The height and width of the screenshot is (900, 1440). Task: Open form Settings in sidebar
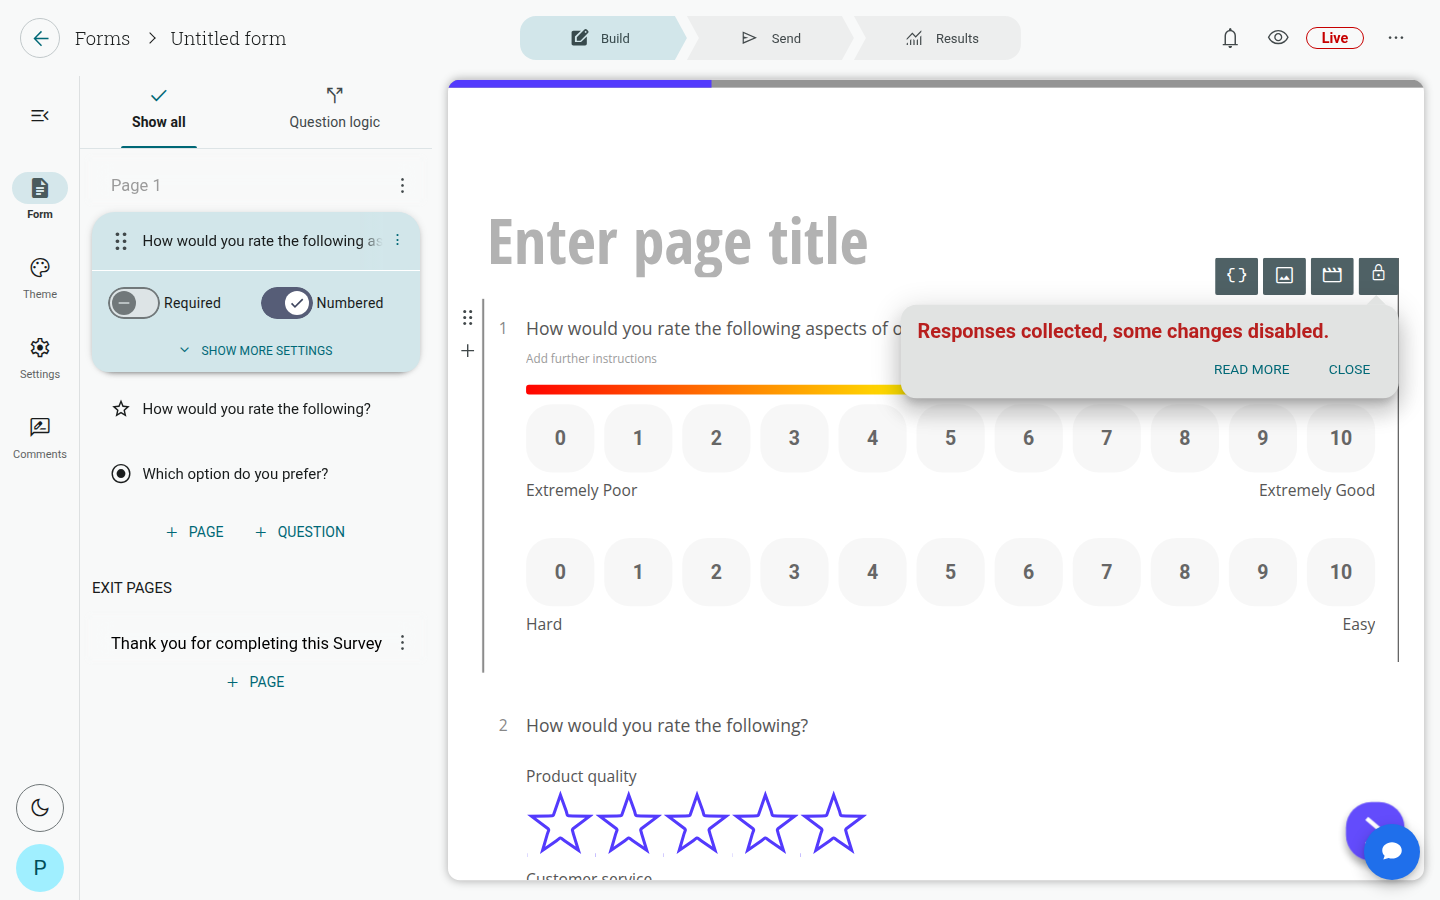pos(40,358)
